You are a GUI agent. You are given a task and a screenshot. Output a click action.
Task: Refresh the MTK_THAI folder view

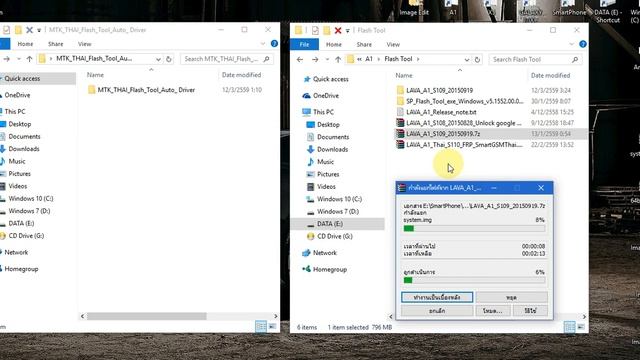[x=169, y=59]
